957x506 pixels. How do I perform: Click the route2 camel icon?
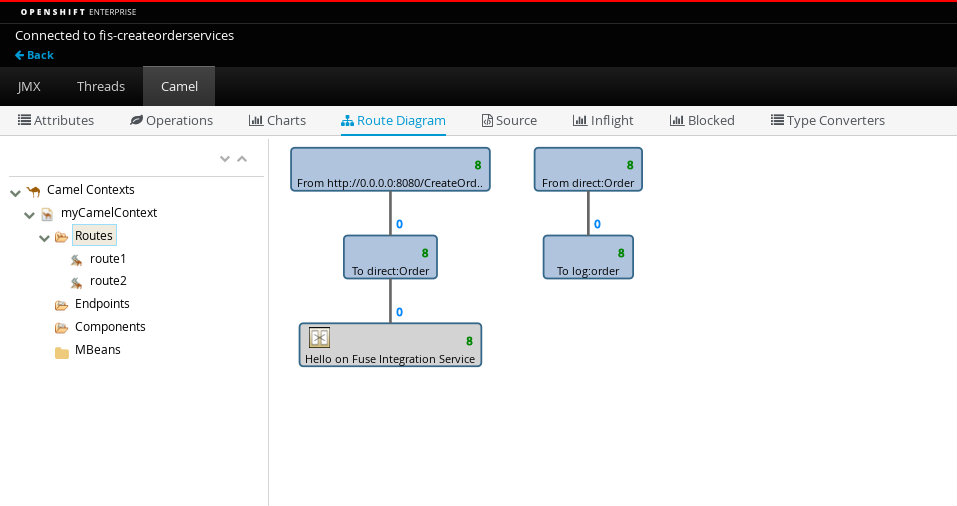(x=76, y=282)
